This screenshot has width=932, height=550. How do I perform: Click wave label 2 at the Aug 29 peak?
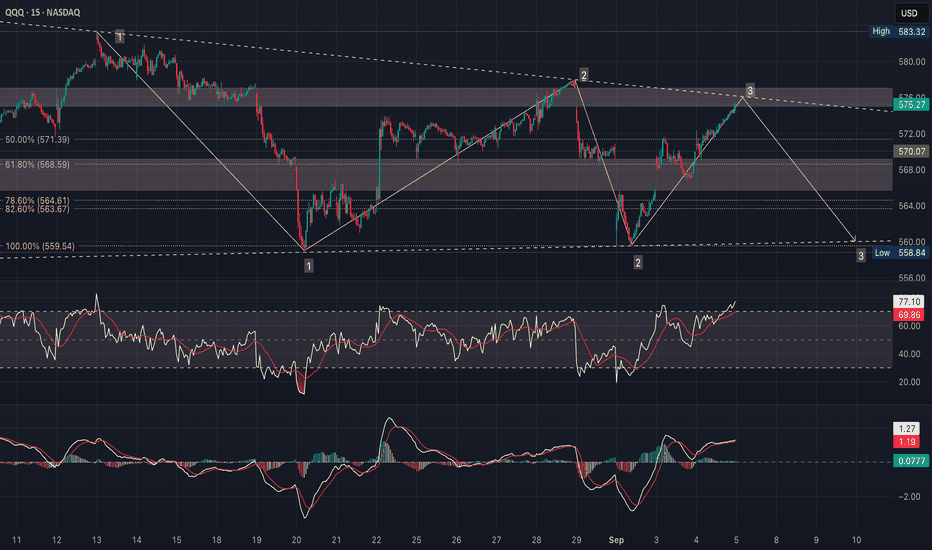coord(584,76)
